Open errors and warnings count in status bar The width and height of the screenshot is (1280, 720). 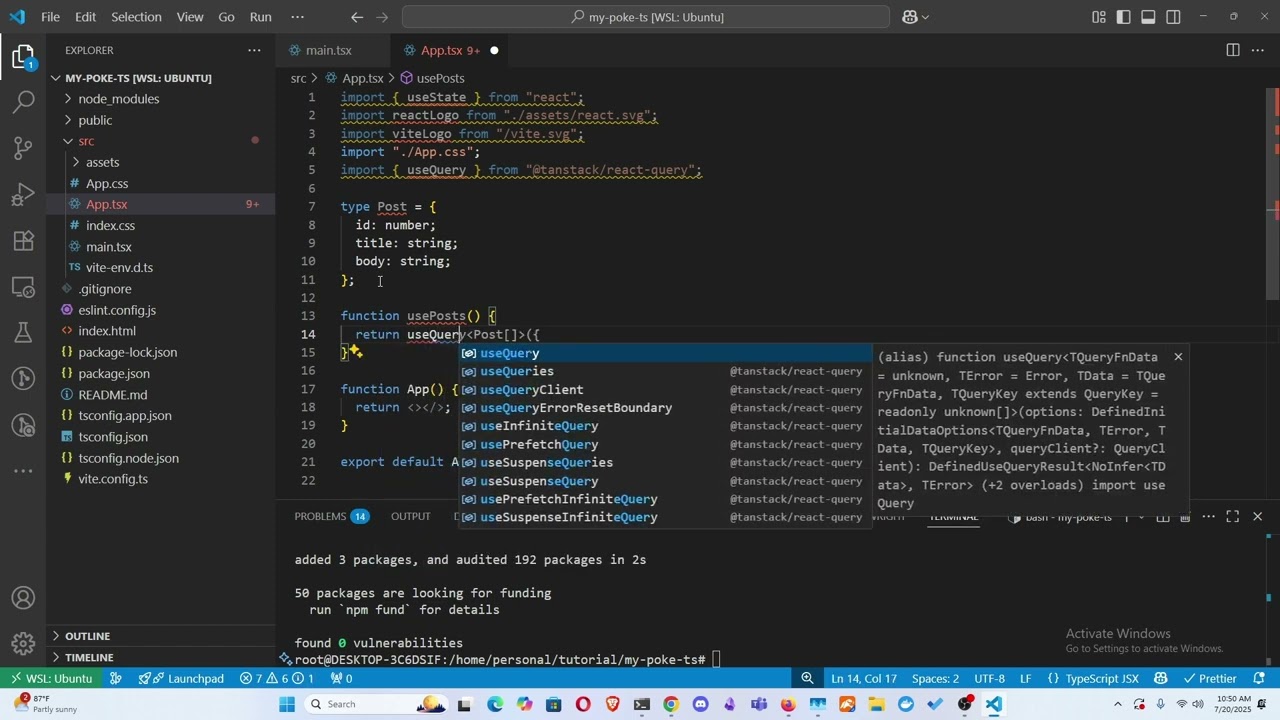click(277, 678)
